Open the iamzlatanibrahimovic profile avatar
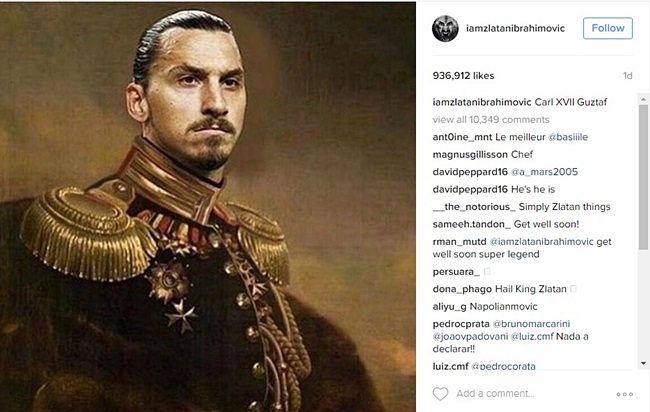 [x=445, y=29]
